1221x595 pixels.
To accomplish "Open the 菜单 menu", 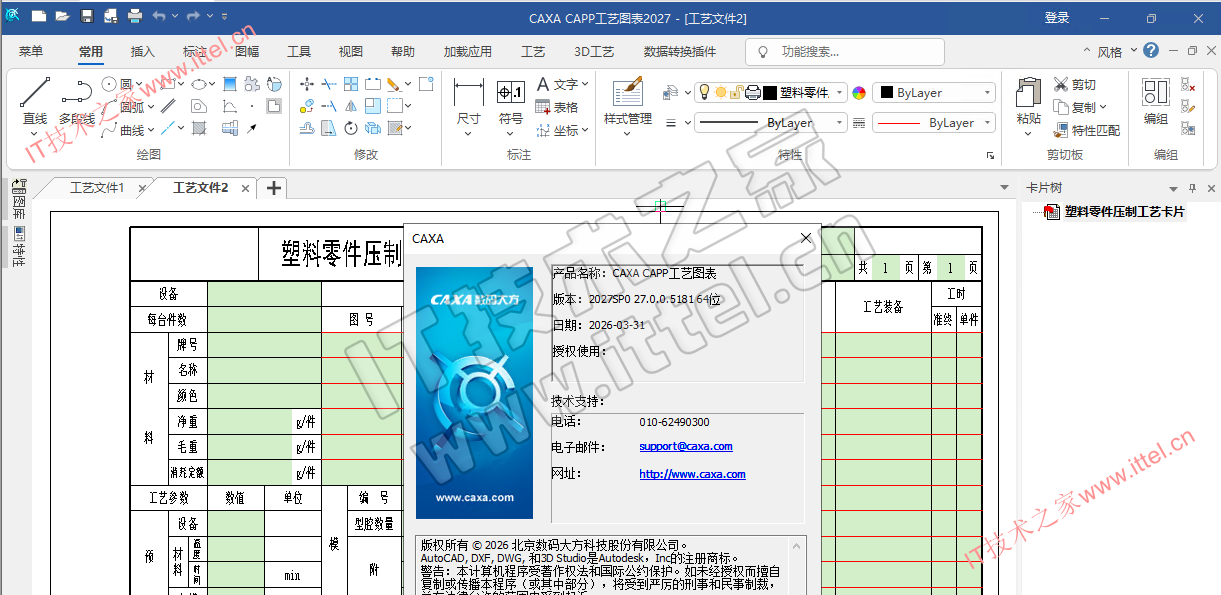I will 31,52.
